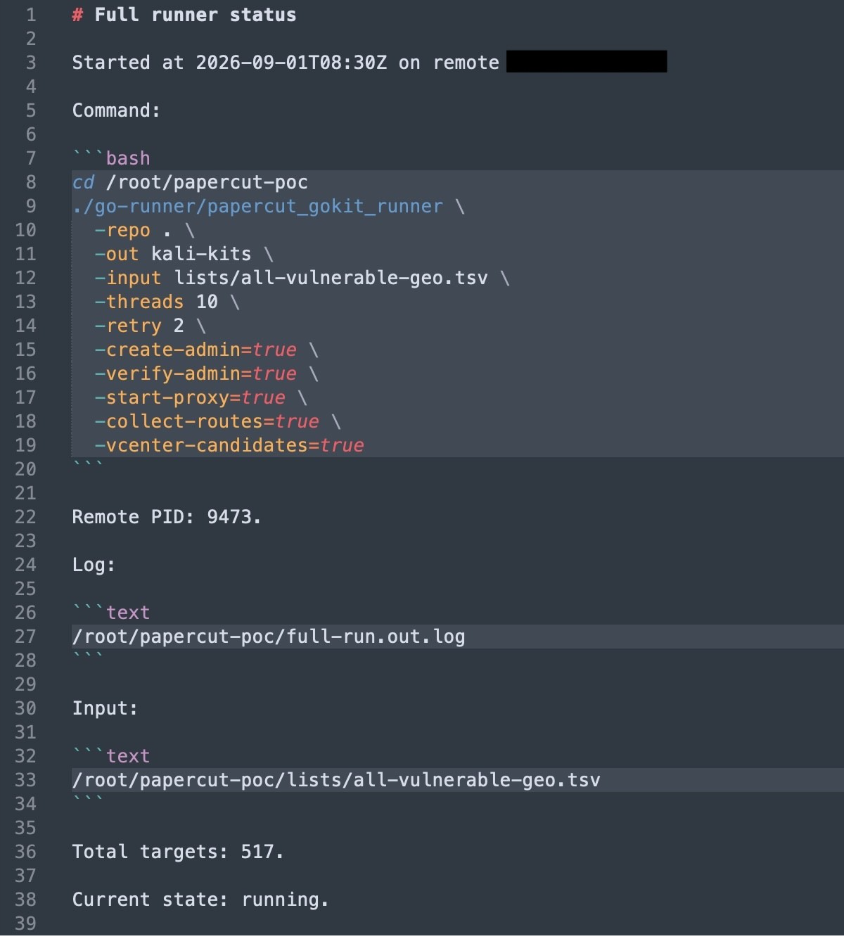Select line number 3 in the gutter
Viewport: 844px width, 936px height.
point(30,63)
